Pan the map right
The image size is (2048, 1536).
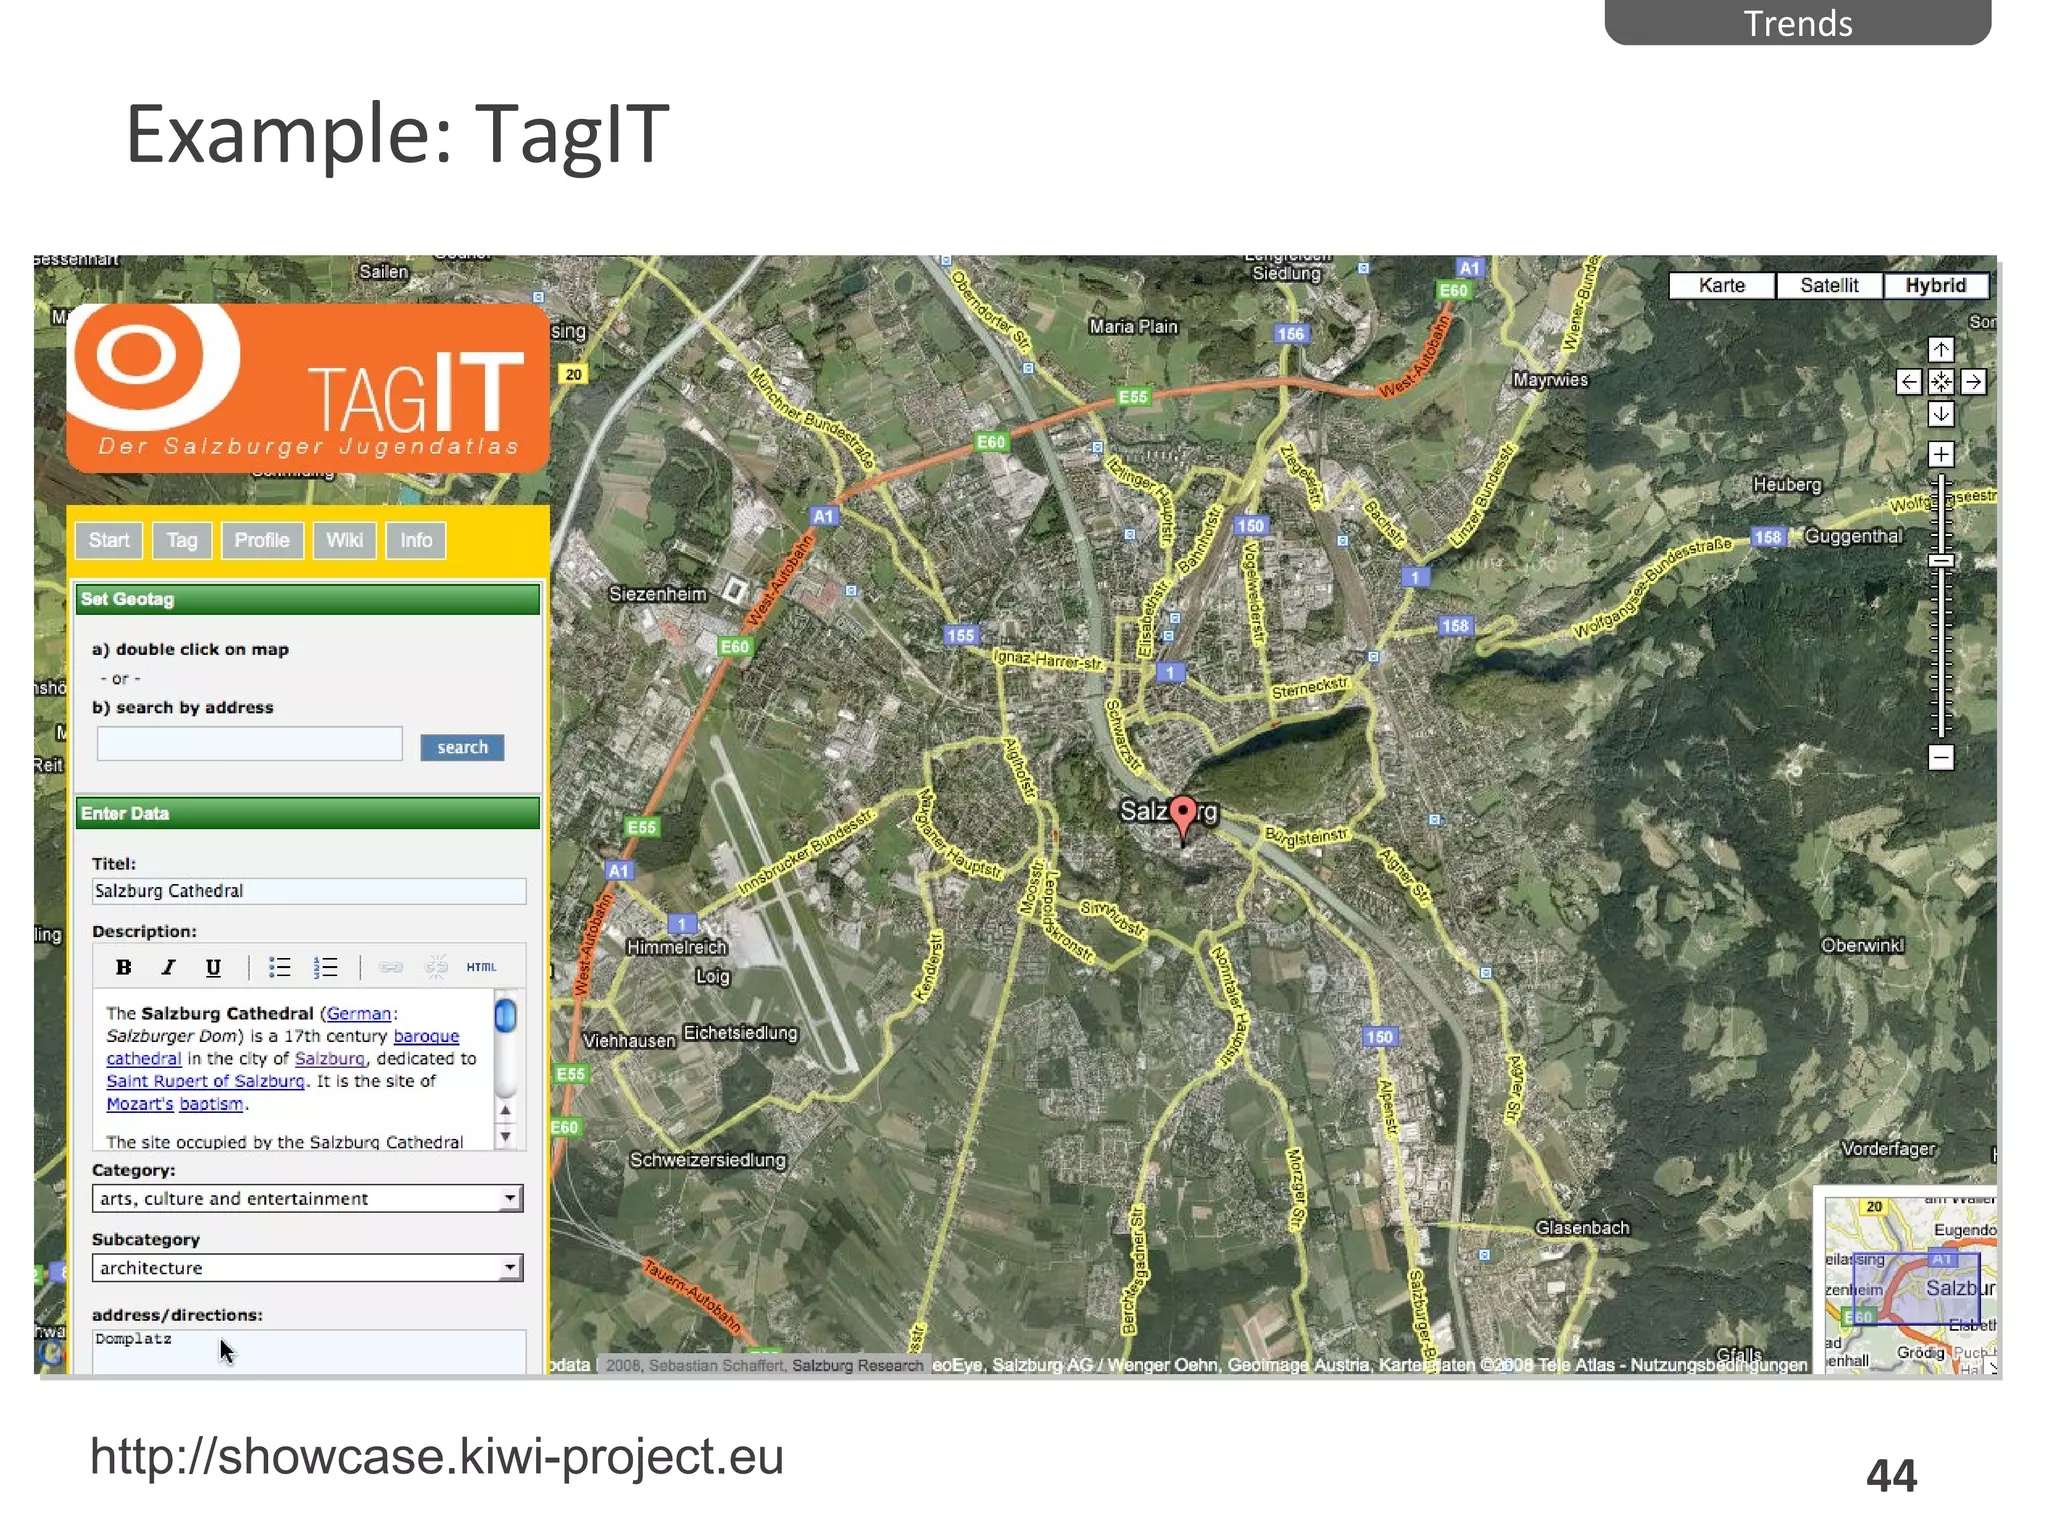1973,382
